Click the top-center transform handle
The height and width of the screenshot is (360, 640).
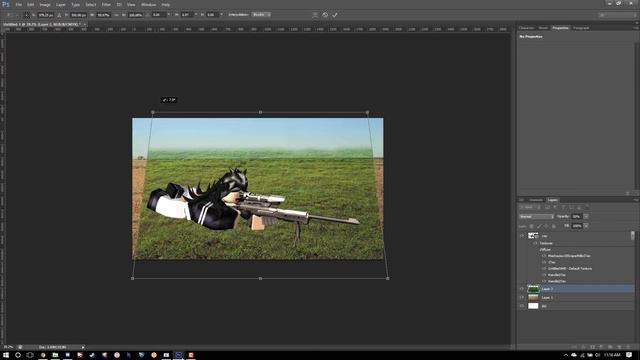pyautogui.click(x=260, y=112)
